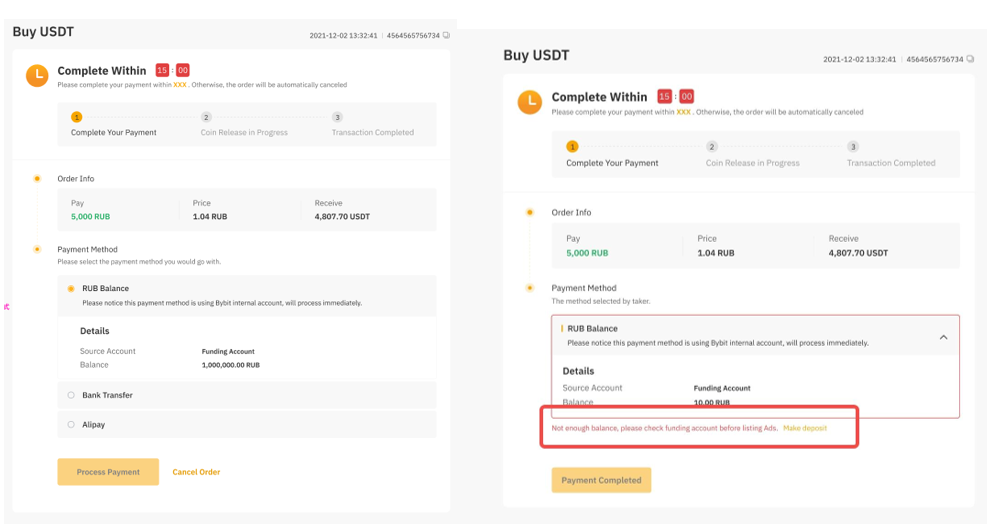Click the Cancel Order link
The image size is (991, 524).
196,472
